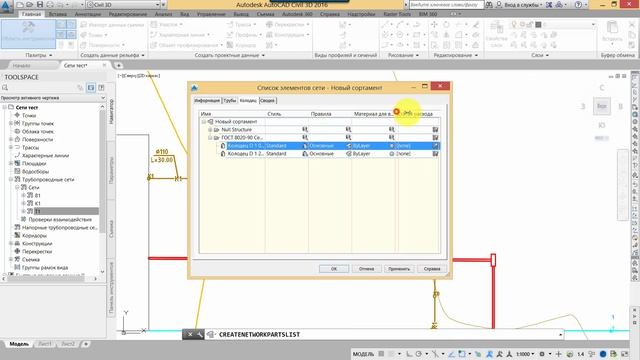Click the Toolspace search icon

5,88
